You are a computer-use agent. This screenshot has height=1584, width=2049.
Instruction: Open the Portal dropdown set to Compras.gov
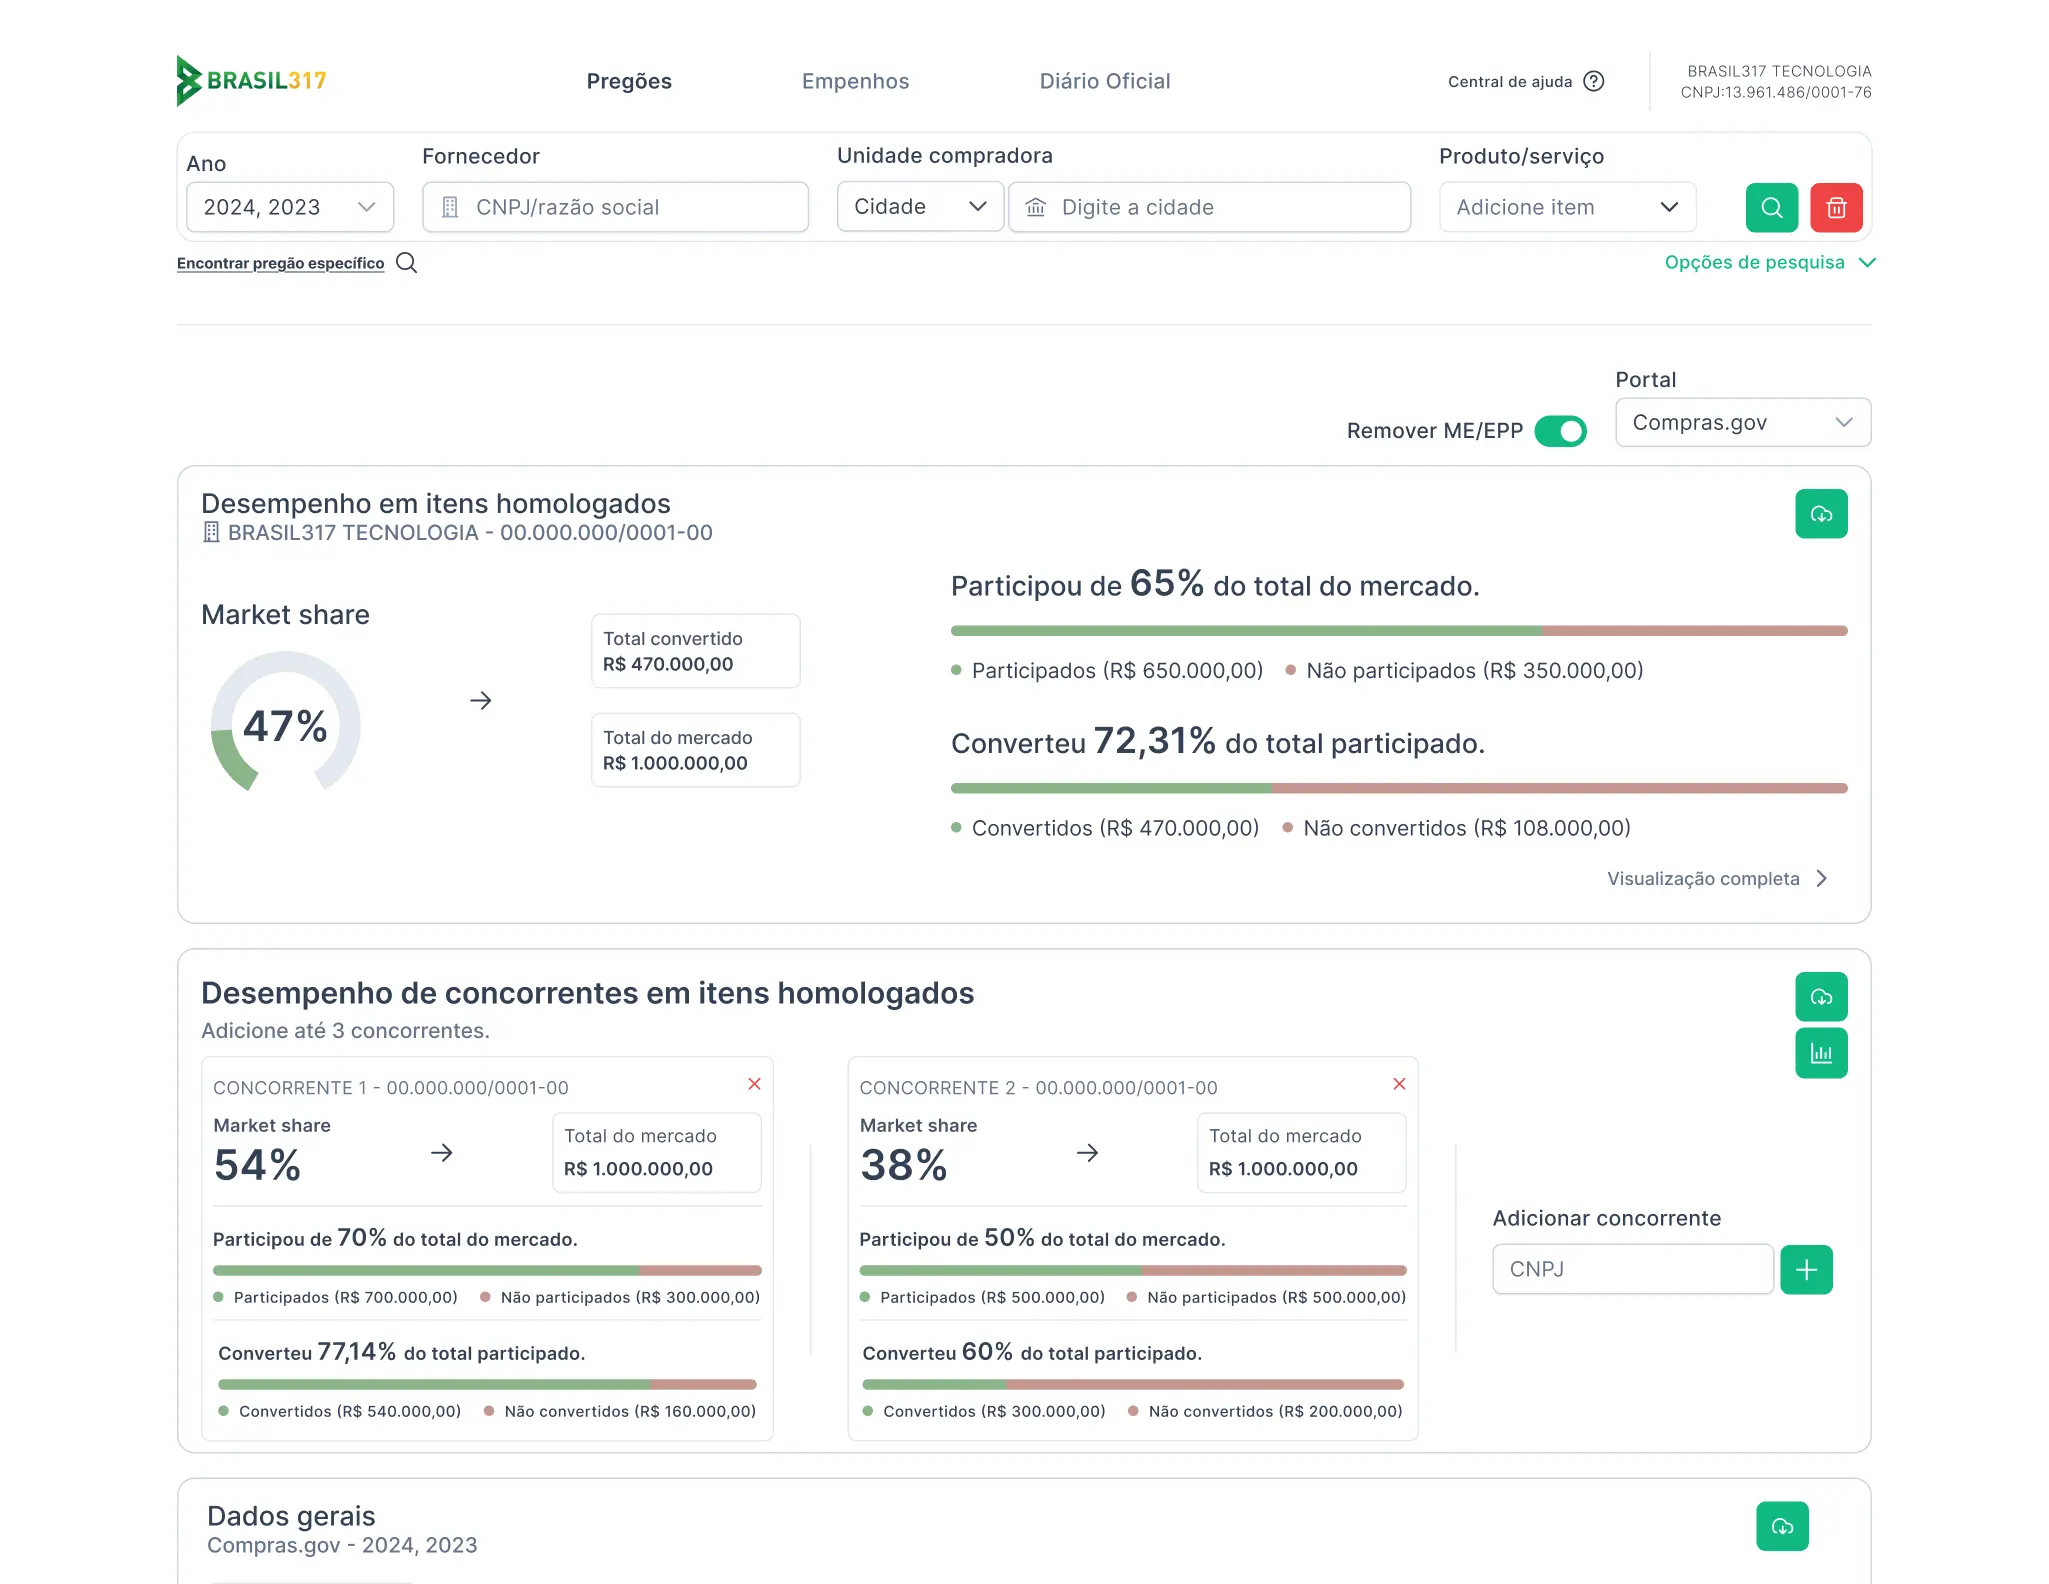(1742, 423)
